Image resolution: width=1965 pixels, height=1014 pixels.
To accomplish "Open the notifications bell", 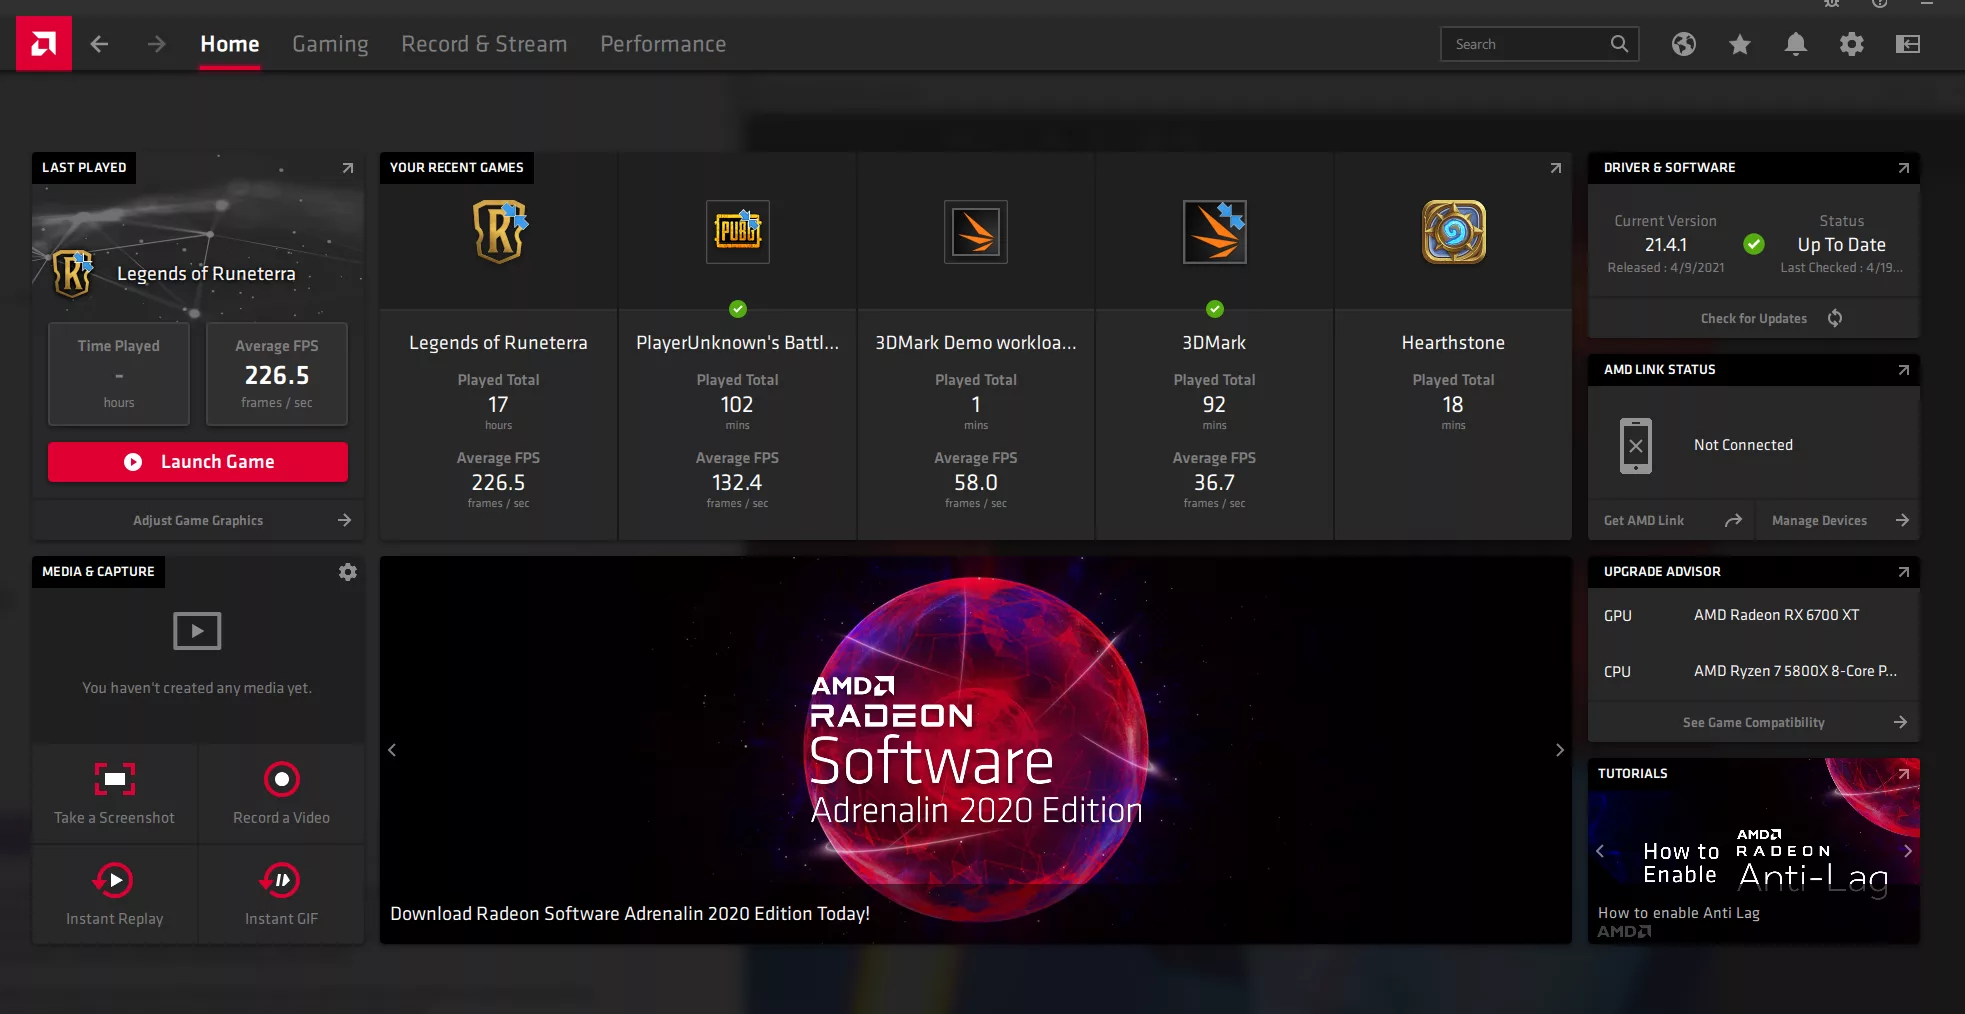I will pos(1796,44).
